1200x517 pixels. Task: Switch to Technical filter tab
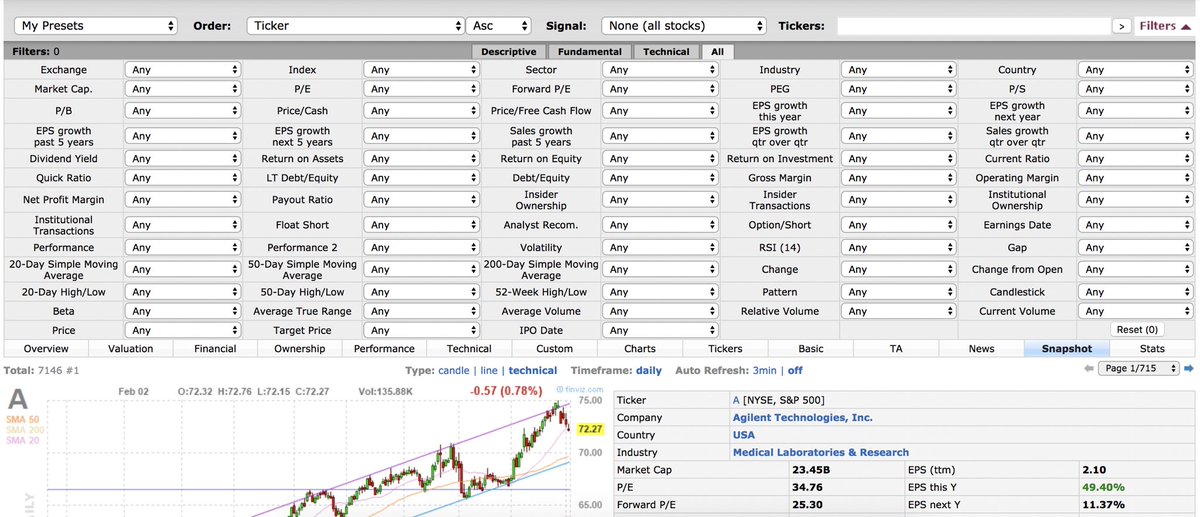pyautogui.click(x=666, y=52)
